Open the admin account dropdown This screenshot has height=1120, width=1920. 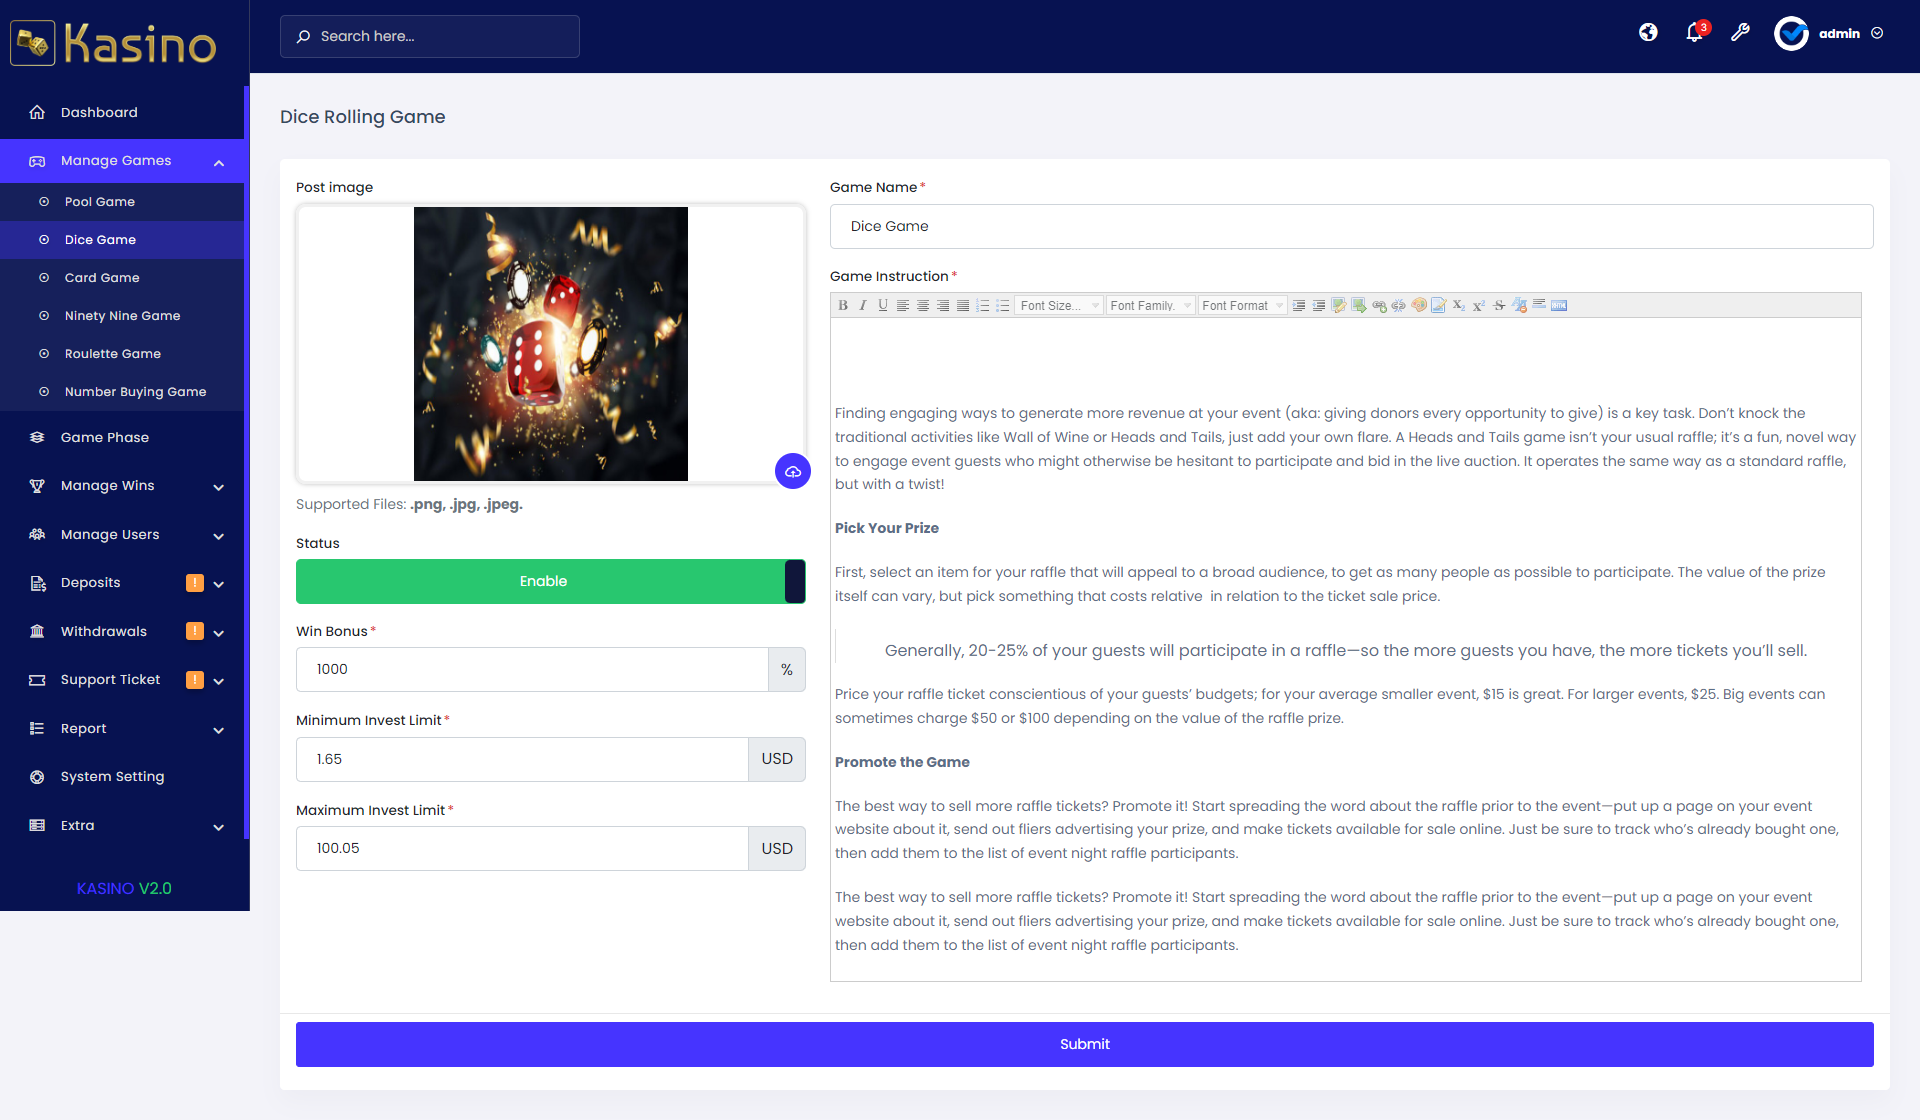tap(1830, 33)
